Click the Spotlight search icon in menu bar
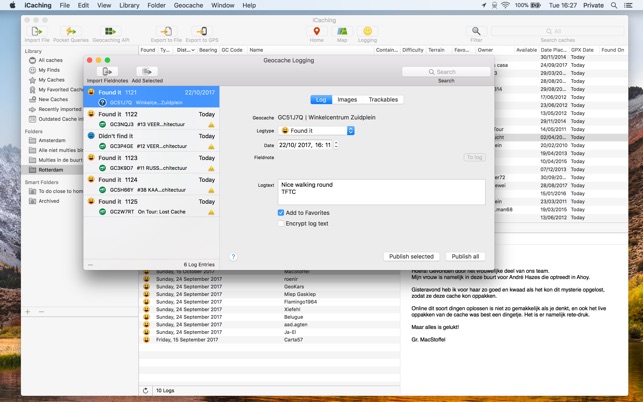Screen dimensions: 643x402 point(614,5)
